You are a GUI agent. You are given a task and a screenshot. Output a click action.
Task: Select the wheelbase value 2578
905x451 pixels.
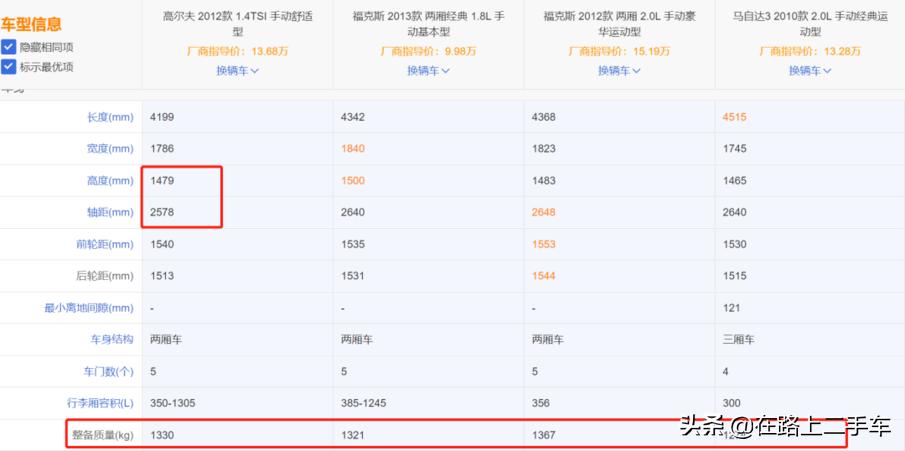point(162,213)
